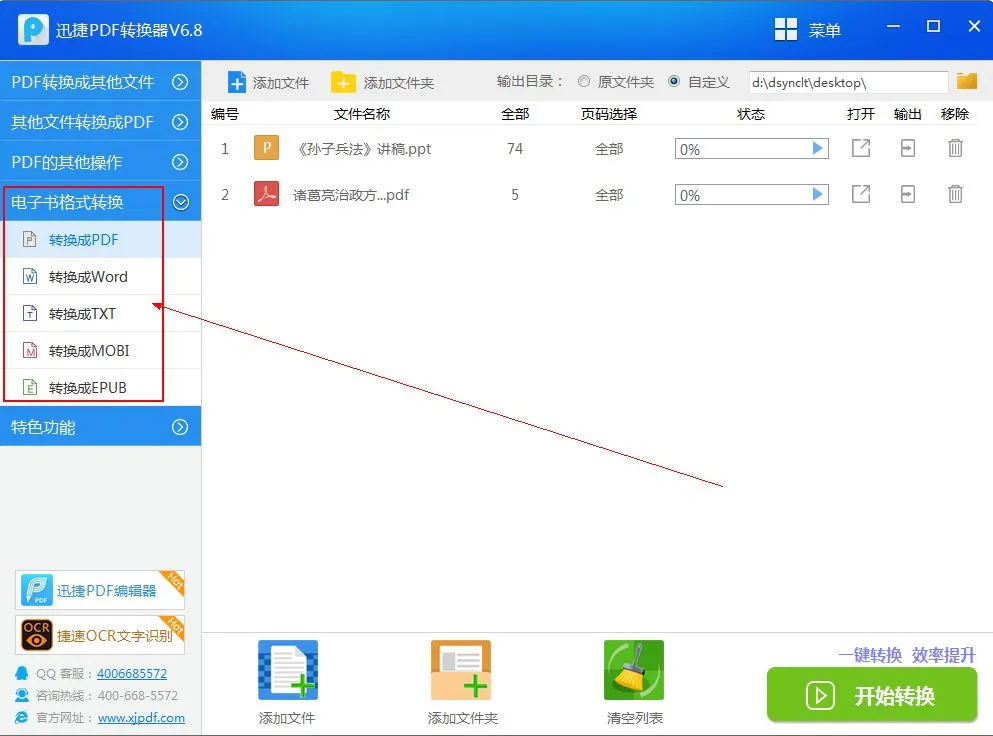Click the 咨询热线 400-668-5572 text
Viewport: 993px width, 736px height.
pos(106,695)
